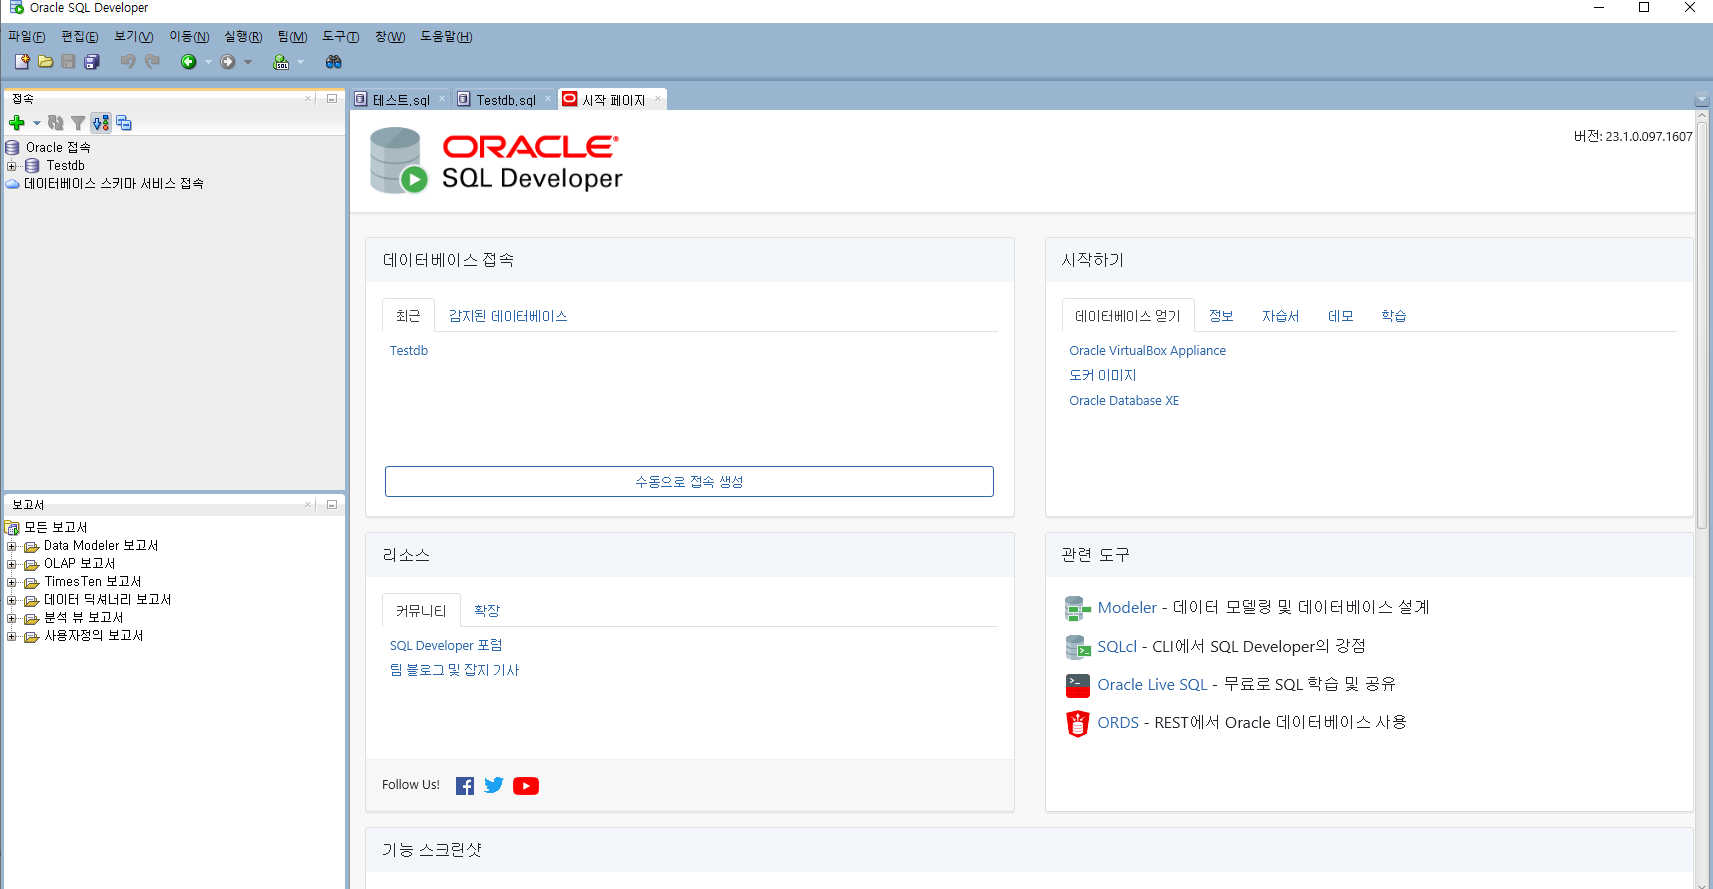Open the document tab list dropdown

1702,100
